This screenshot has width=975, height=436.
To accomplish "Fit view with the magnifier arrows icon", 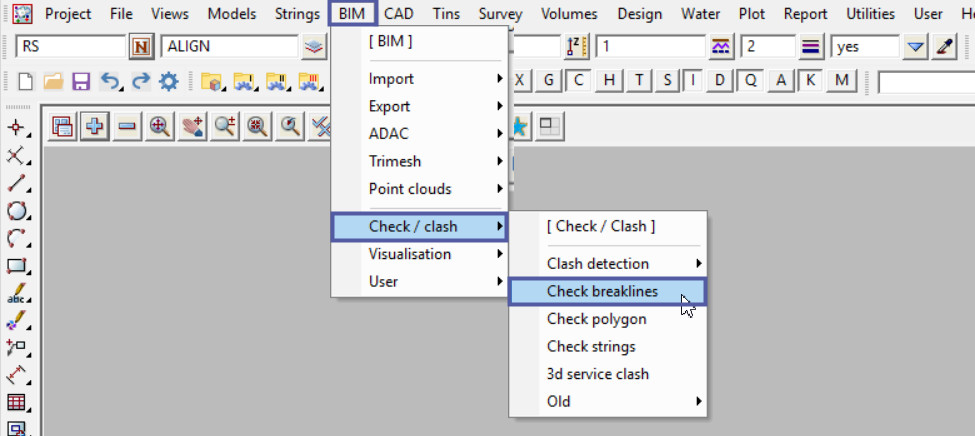I will pos(160,126).
